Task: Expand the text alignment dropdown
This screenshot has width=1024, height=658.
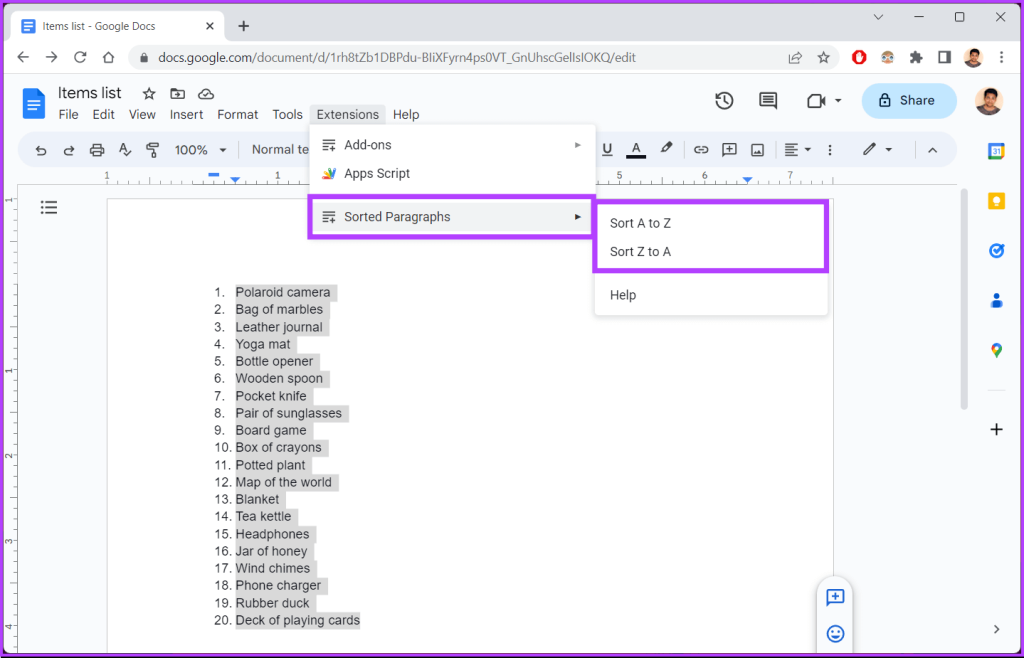Action: pyautogui.click(x=797, y=150)
